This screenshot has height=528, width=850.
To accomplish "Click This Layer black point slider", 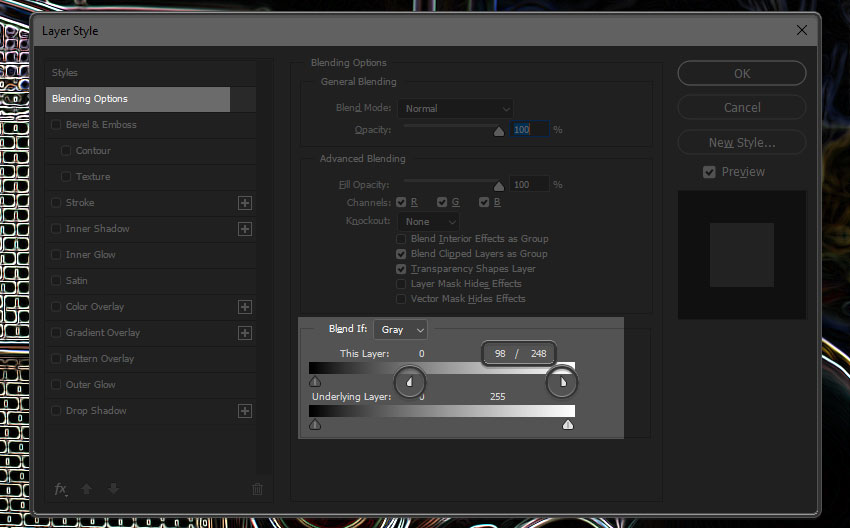I will click(315, 382).
